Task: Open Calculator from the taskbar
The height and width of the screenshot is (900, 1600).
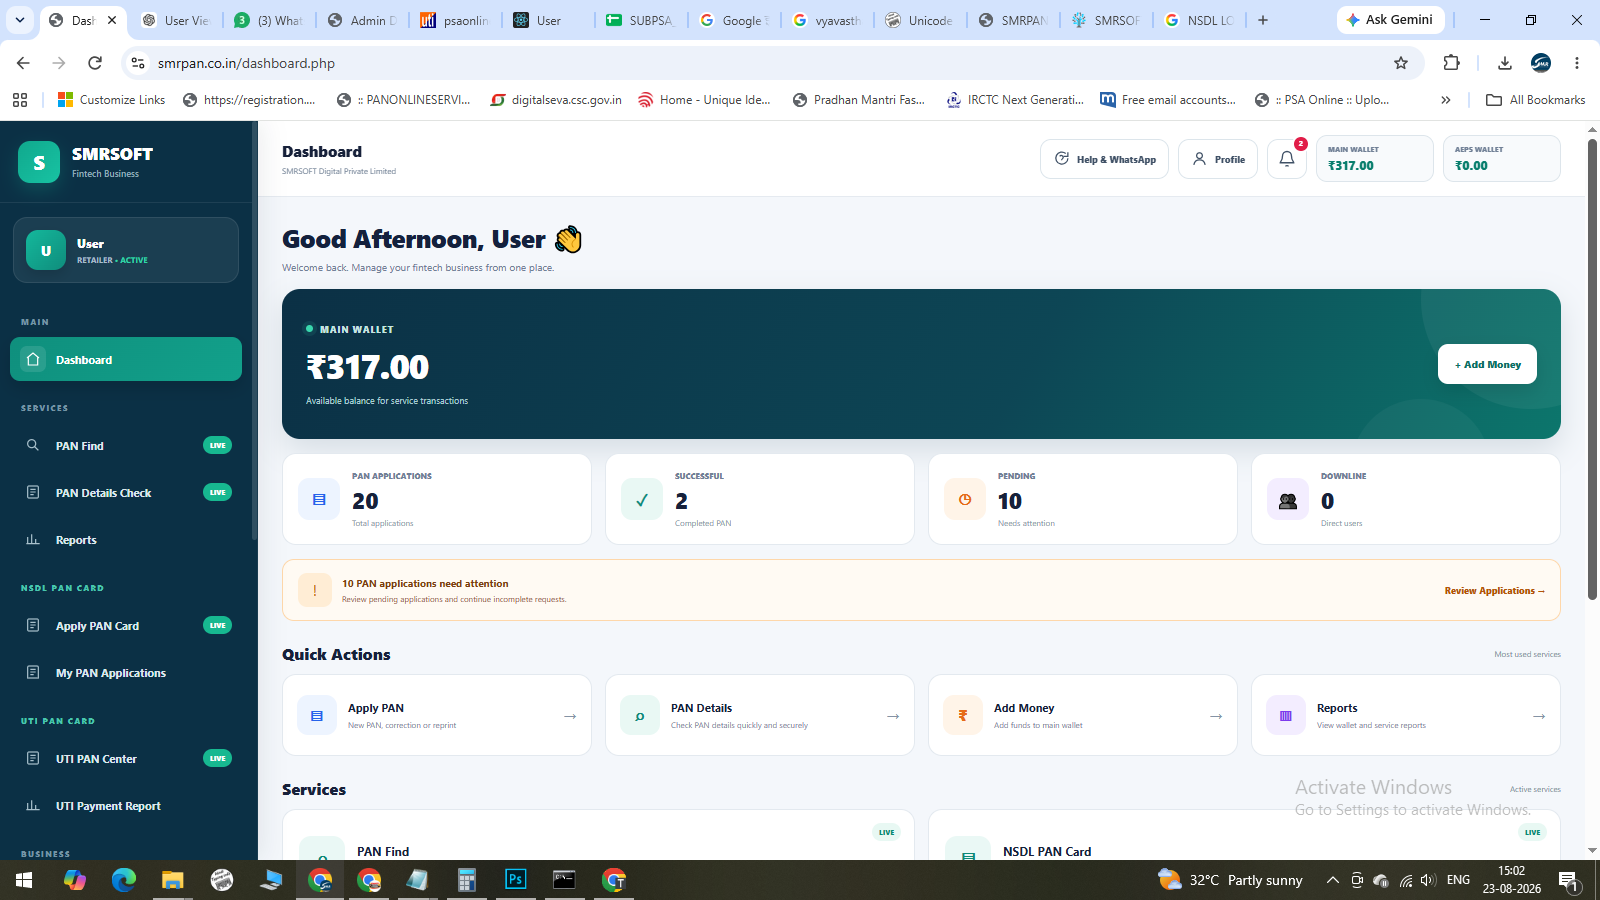Action: 466,880
